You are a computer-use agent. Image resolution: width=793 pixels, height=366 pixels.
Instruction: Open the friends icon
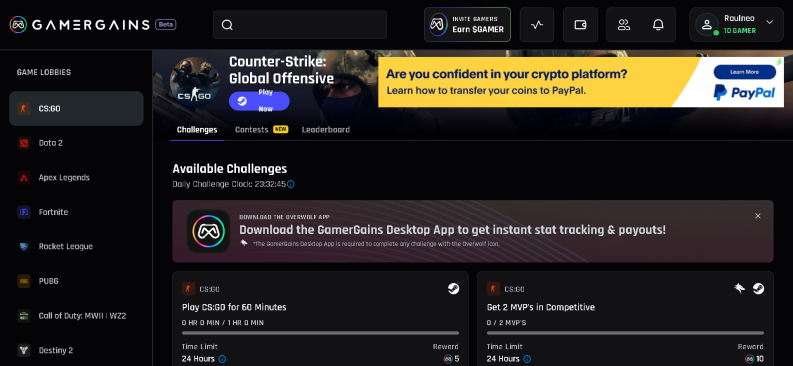(x=624, y=24)
